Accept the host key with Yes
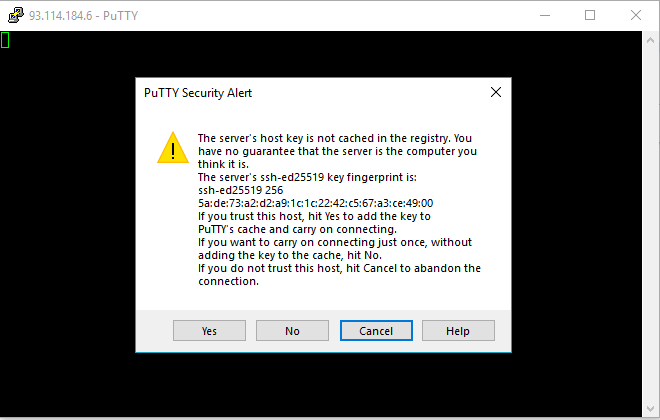660x420 pixels. click(209, 331)
